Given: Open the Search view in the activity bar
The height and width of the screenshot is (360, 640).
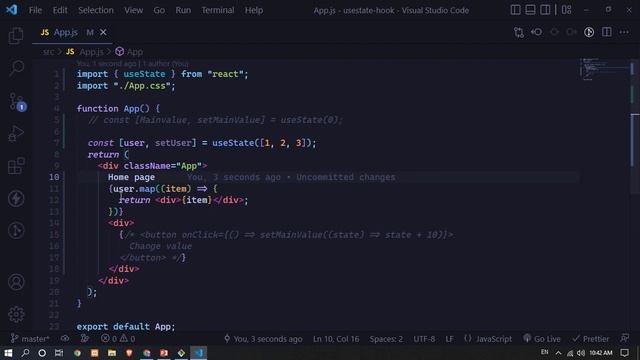Looking at the screenshot, I should [x=16, y=68].
